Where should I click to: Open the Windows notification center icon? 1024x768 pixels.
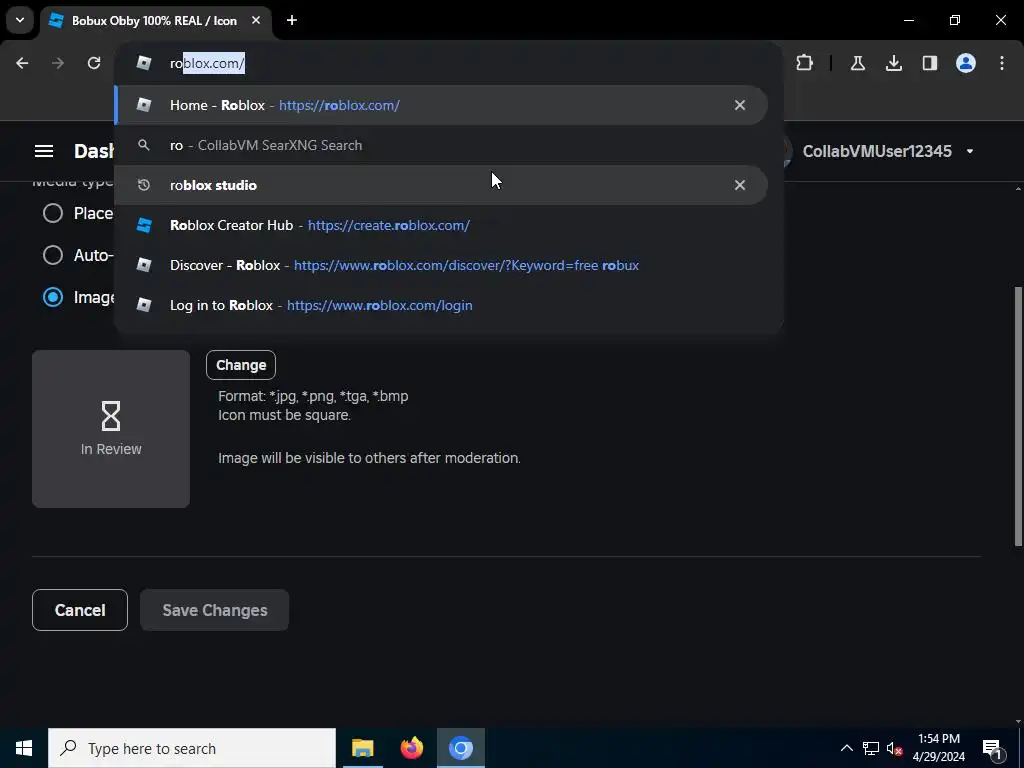click(992, 748)
